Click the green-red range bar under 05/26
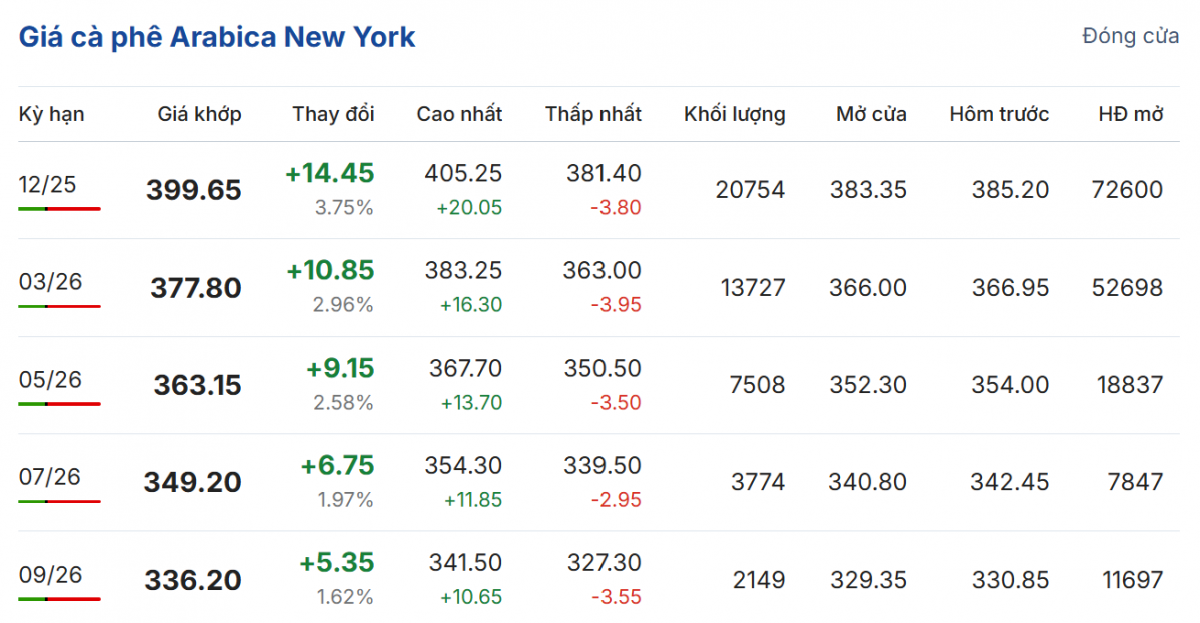The height and width of the screenshot is (623, 1200). coord(59,404)
